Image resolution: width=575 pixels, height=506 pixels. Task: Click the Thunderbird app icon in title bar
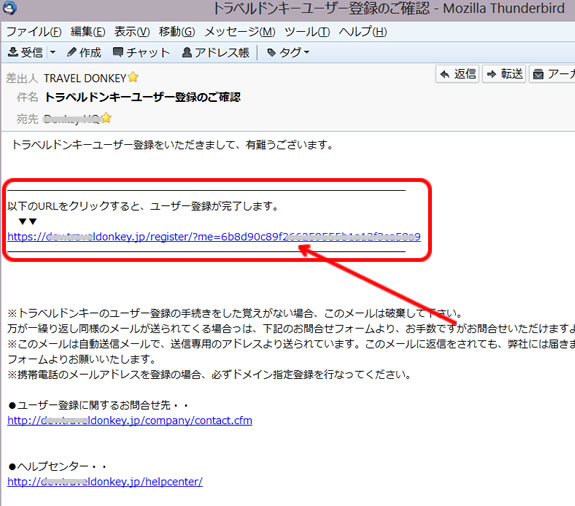click(9, 8)
